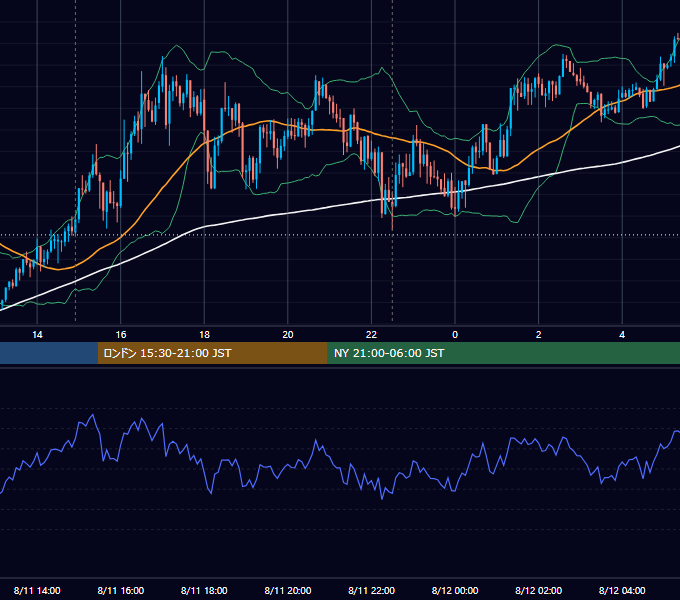The height and width of the screenshot is (600, 680).
Task: Click the blue session bar left of ロンドン
Action: coord(49,353)
